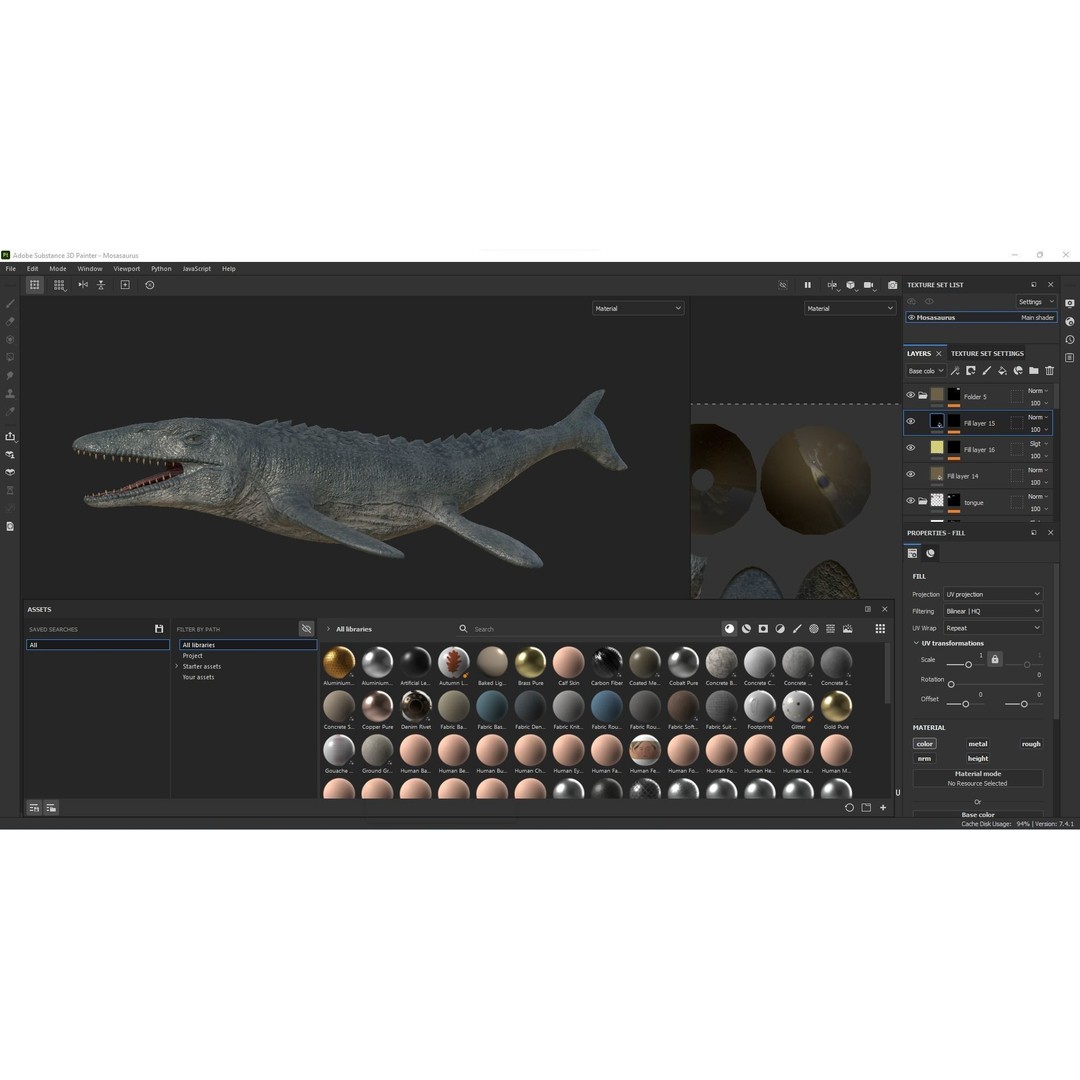Open the video camera settings icon
This screenshot has width=1080, height=1080.
point(869,285)
